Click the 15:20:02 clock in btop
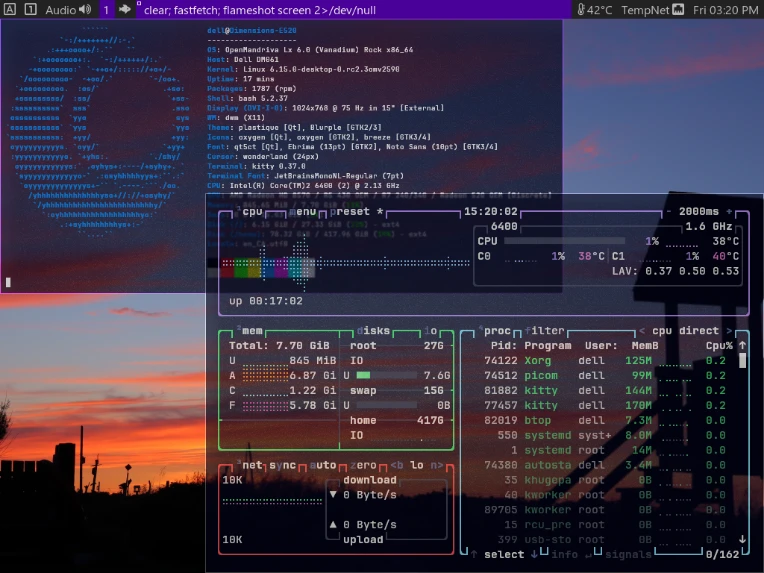Image resolution: width=764 pixels, height=573 pixels. point(491,211)
